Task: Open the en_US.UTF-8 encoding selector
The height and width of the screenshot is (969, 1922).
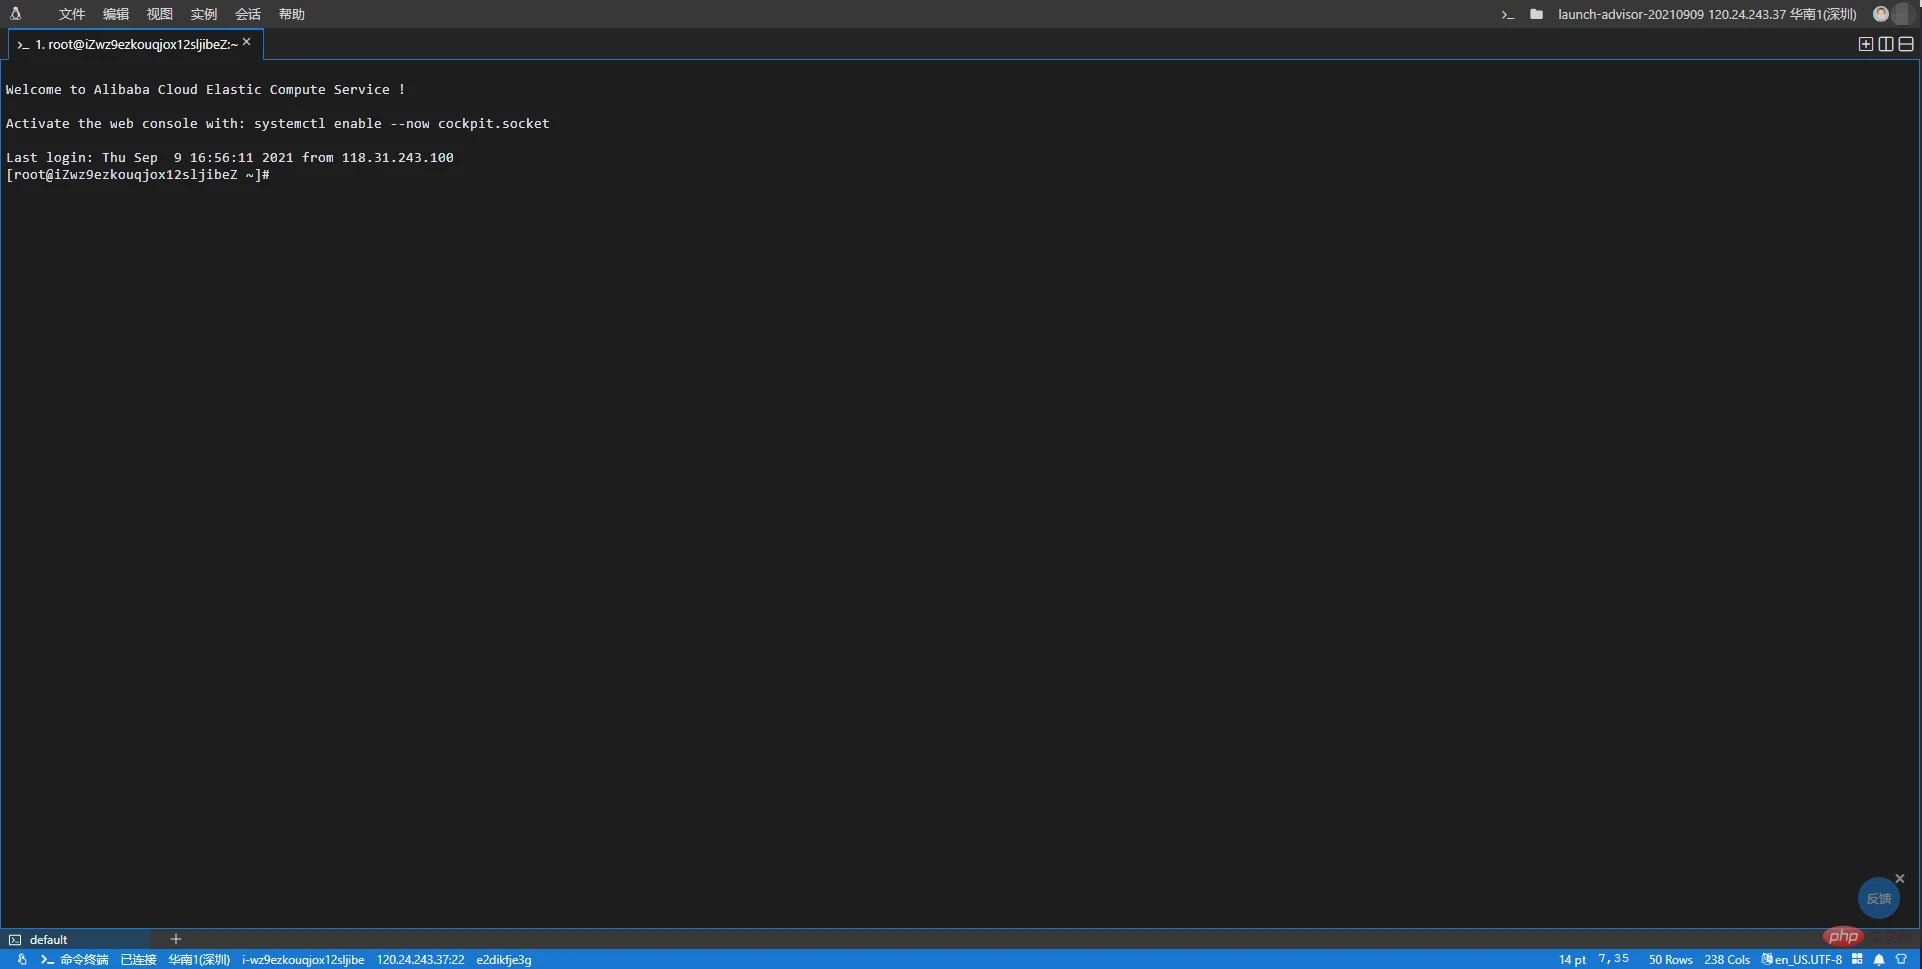Action: point(1802,960)
